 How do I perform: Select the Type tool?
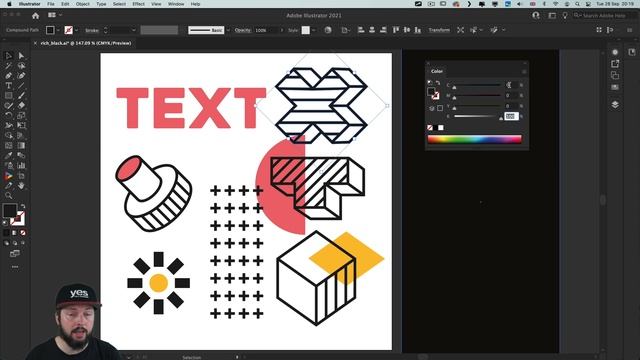tap(9, 86)
